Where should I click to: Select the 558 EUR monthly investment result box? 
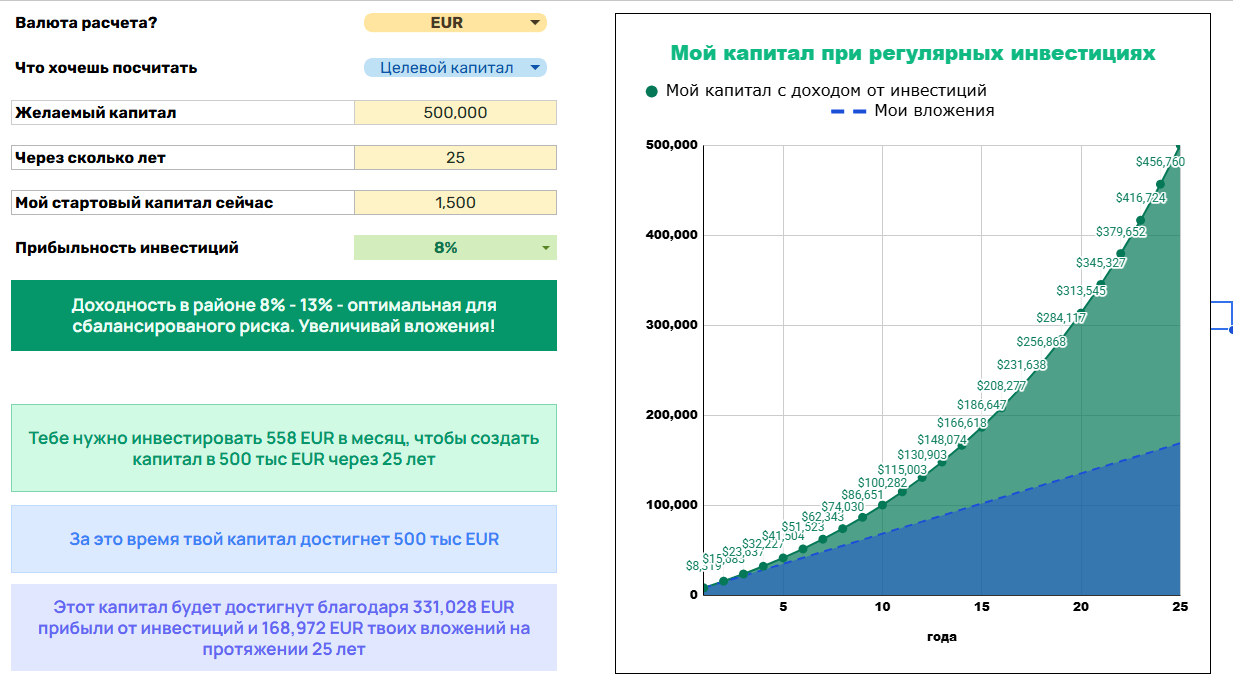[284, 448]
